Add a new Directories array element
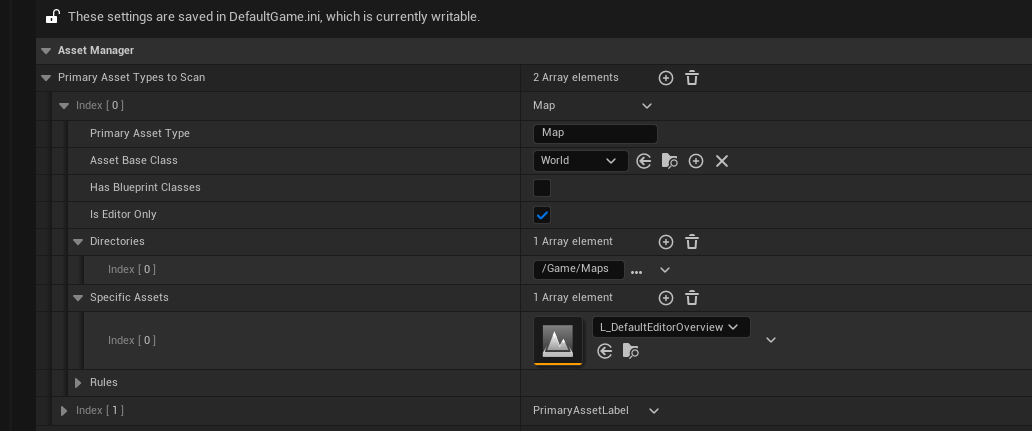This screenshot has height=431, width=1032. point(666,242)
